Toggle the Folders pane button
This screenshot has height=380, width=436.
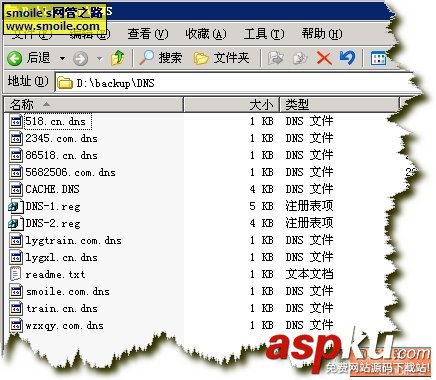tap(221, 58)
